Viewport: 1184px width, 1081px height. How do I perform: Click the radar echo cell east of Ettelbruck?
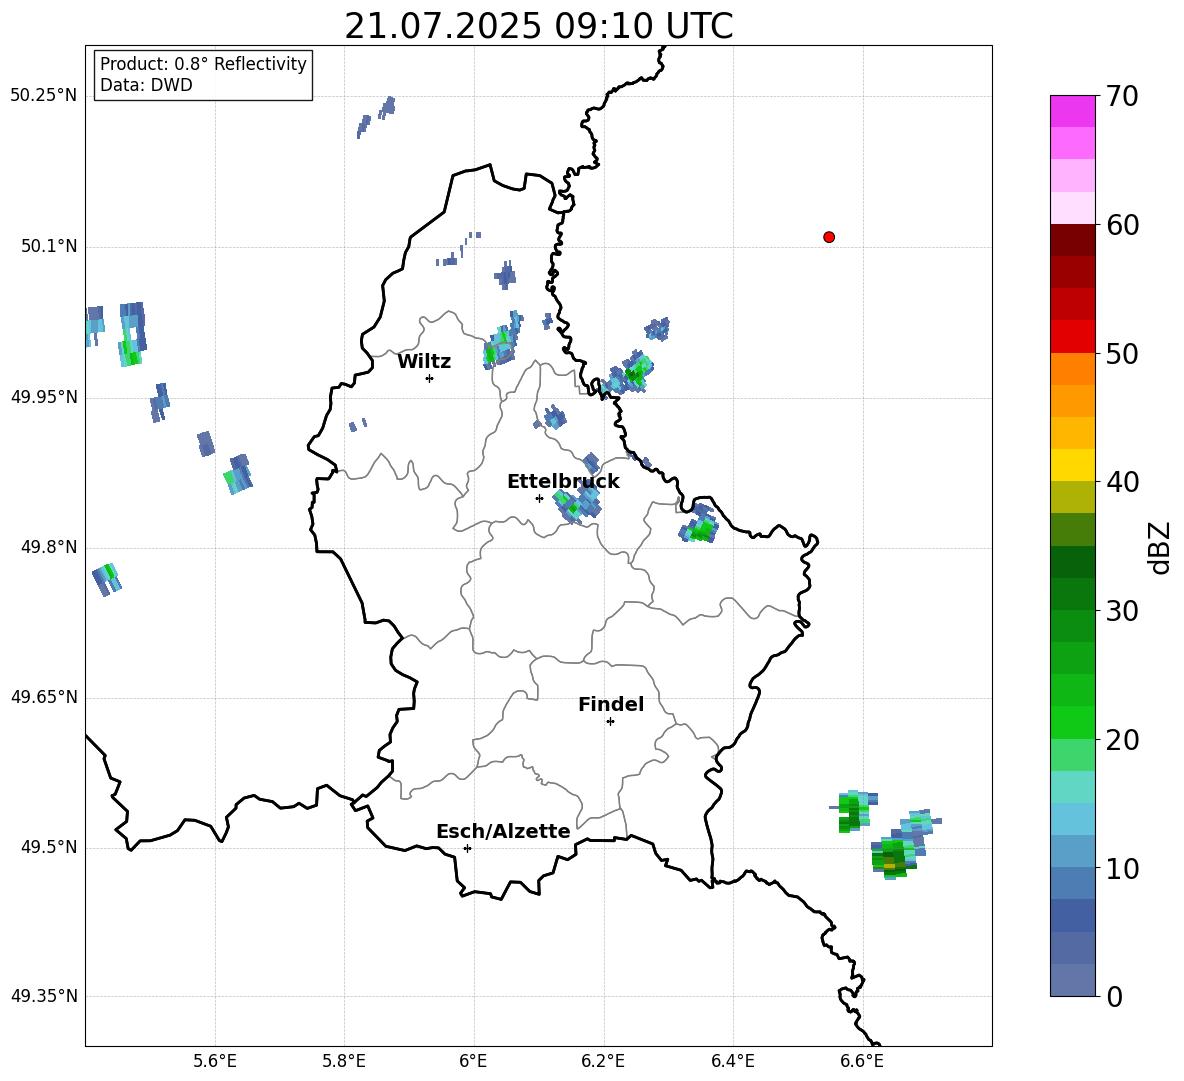point(578,504)
